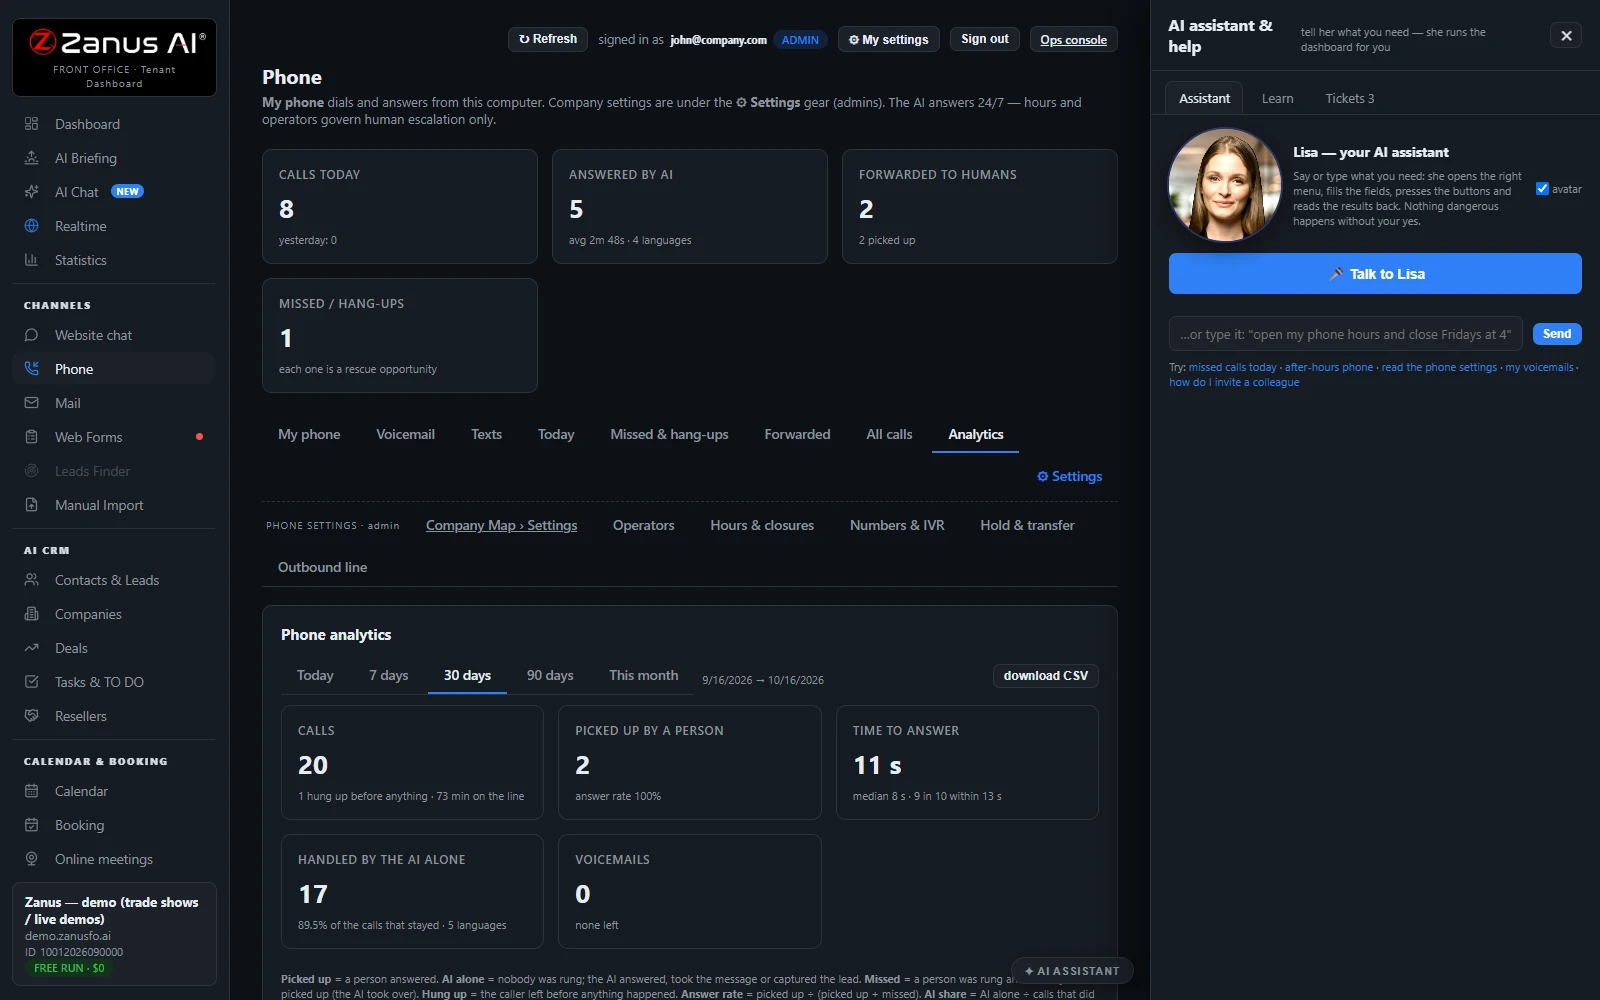Screen dimensions: 1600x1000
Task: Open the Learn tab in assistant panel
Action: pos(1277,98)
